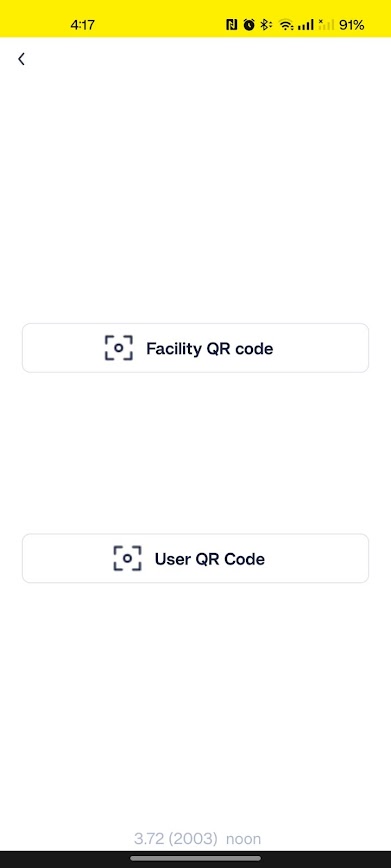Go back using the top-left chevron
Viewport: 391px width, 868px height.
click(21, 59)
